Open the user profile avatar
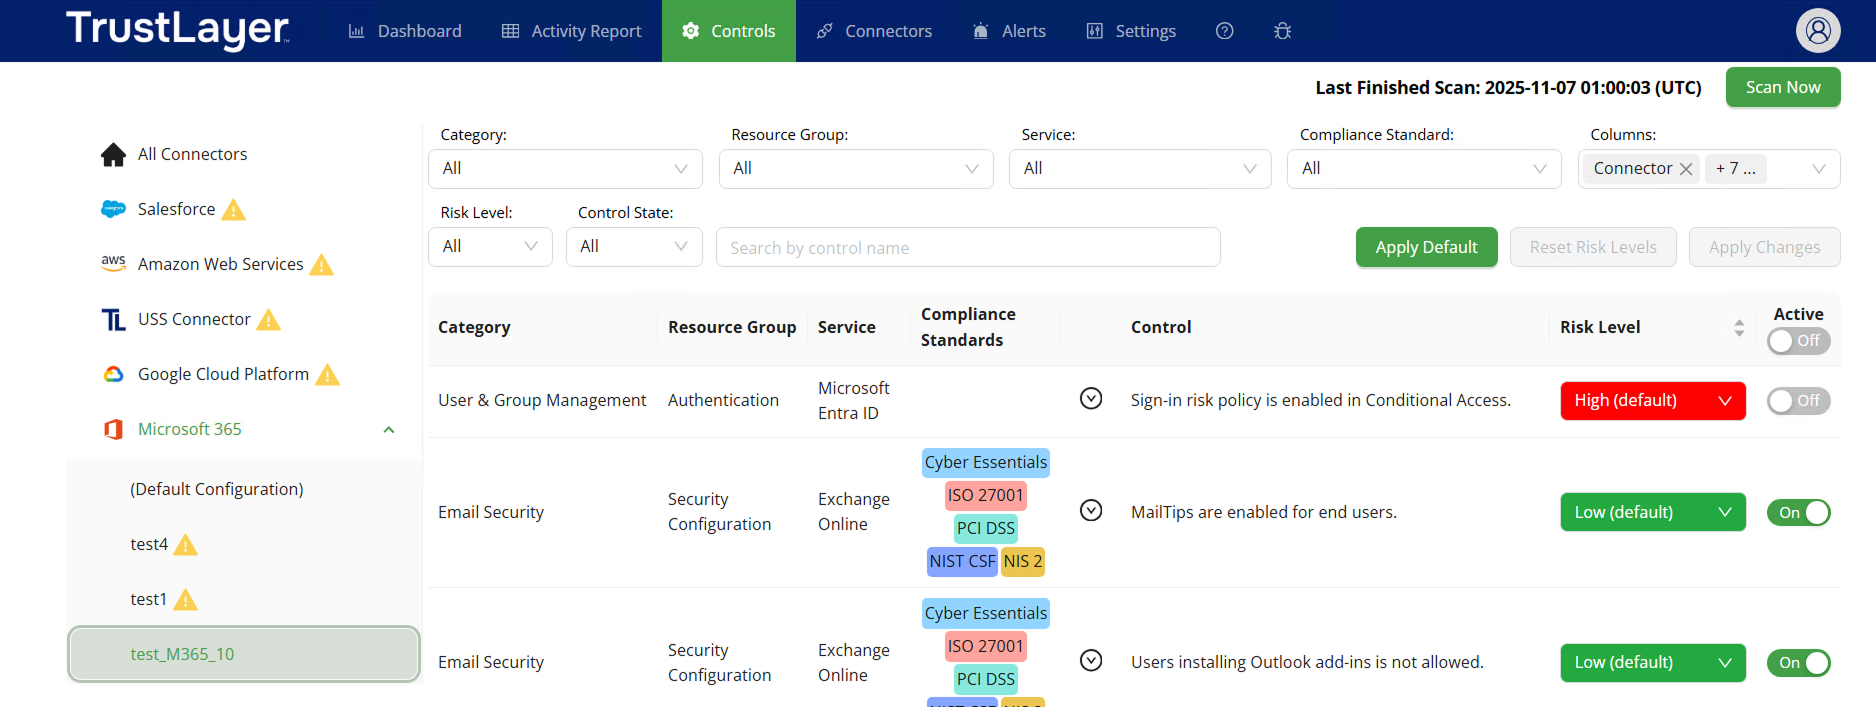The image size is (1876, 707). [x=1817, y=31]
